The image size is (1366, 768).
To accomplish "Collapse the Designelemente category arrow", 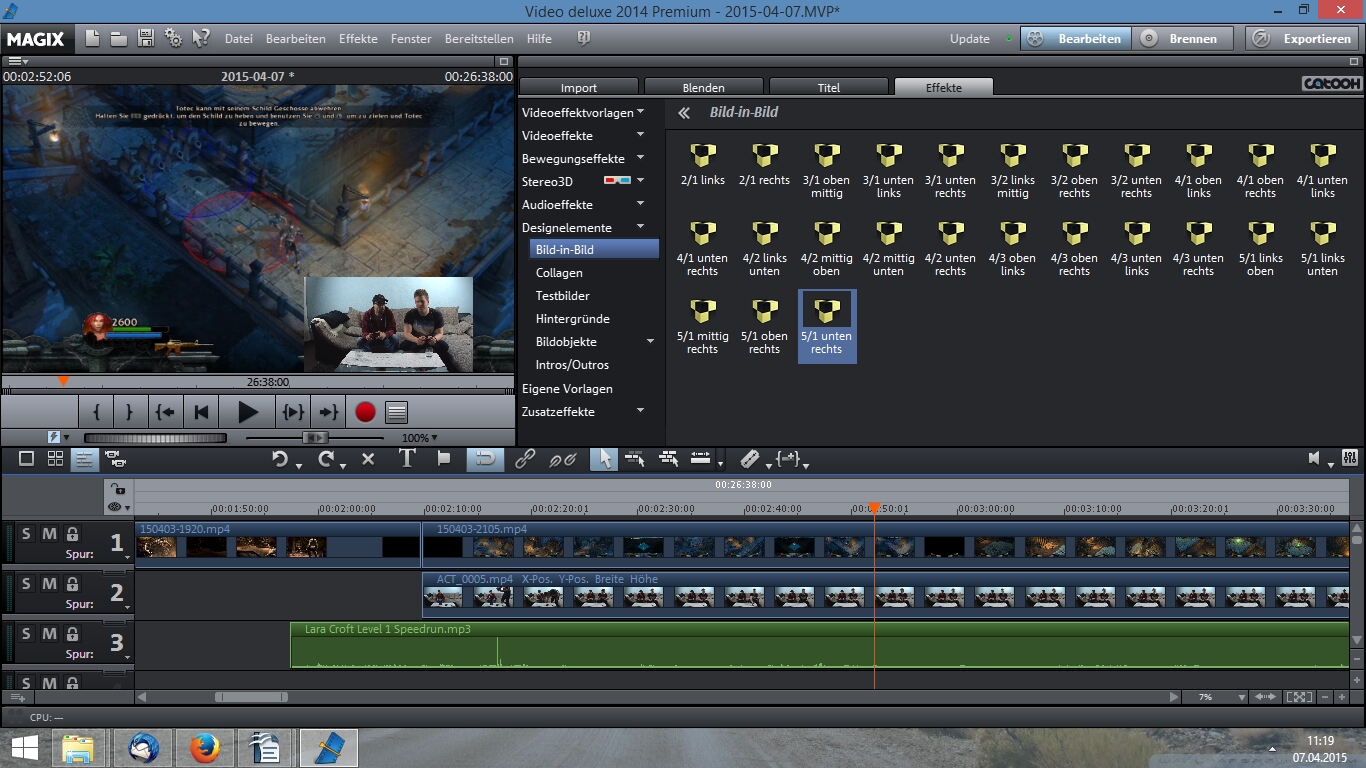I will (x=640, y=226).
